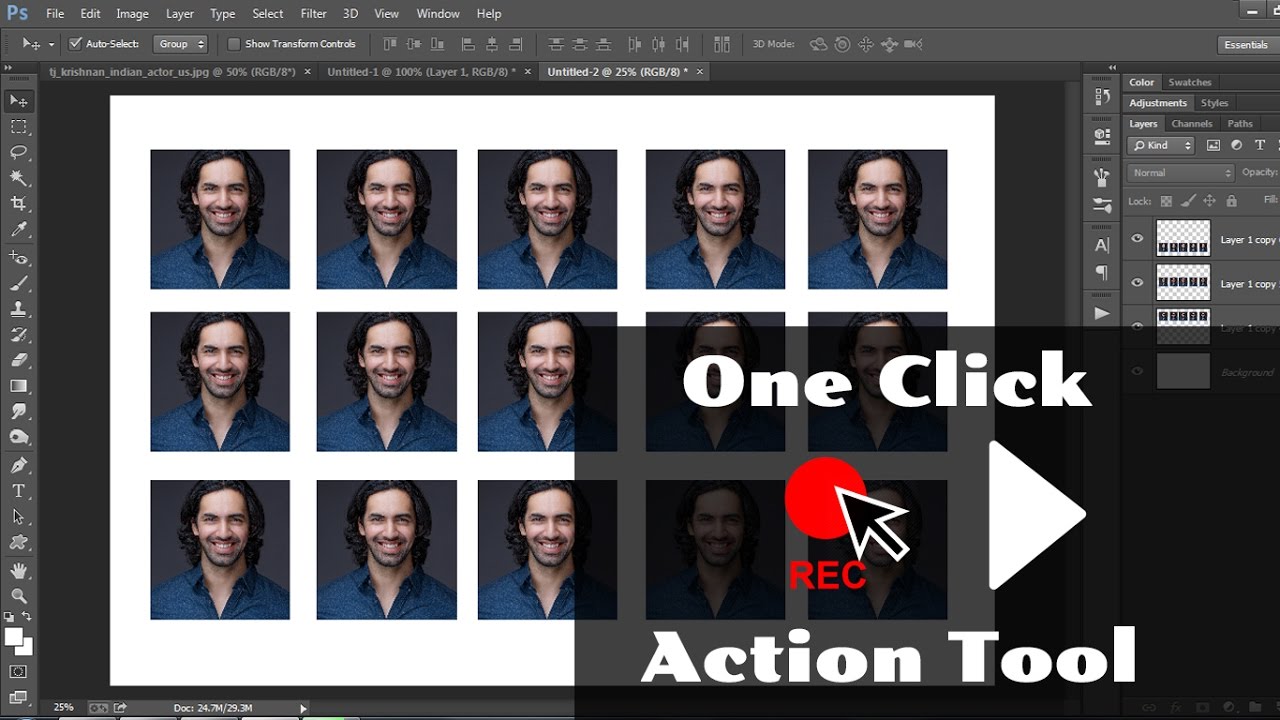Select the Gradient tool
Screen dimensions: 1280x720
(19, 386)
